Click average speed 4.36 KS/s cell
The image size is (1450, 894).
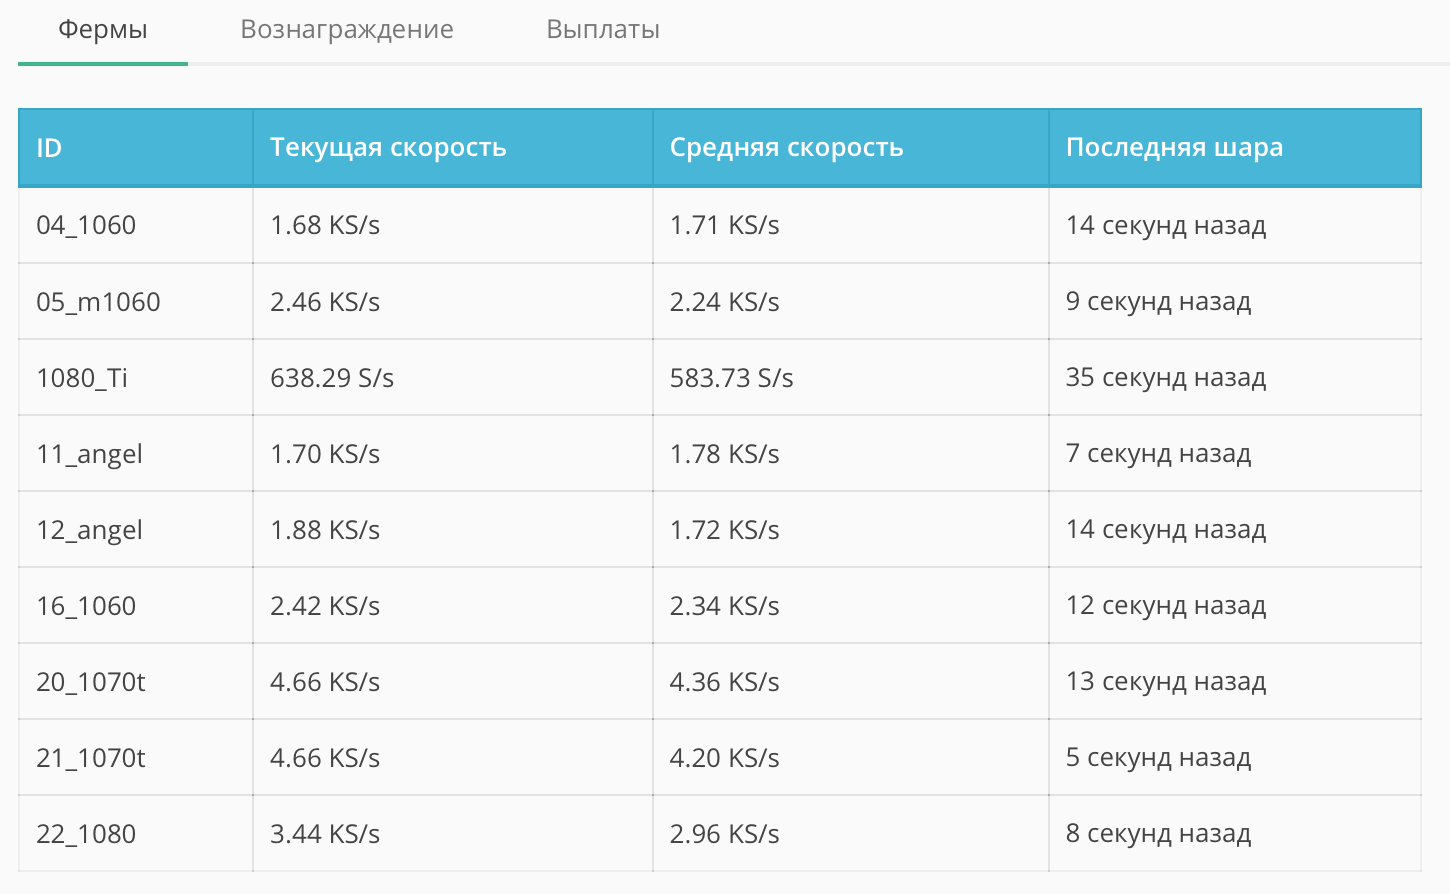(724, 682)
